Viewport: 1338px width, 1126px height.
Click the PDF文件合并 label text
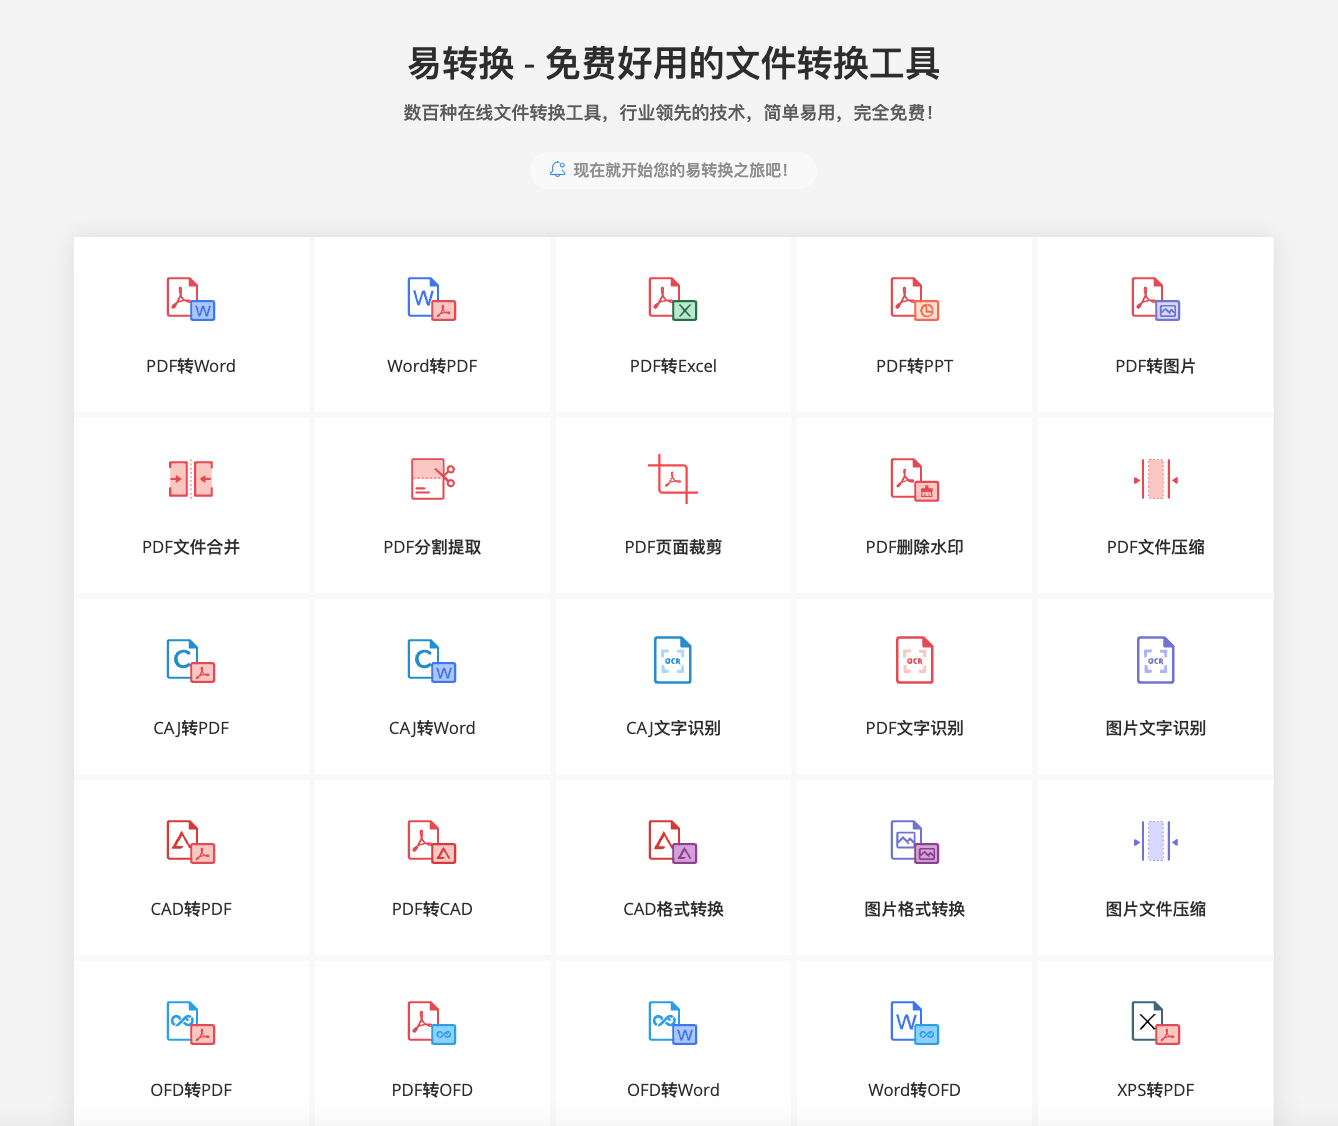(x=191, y=547)
